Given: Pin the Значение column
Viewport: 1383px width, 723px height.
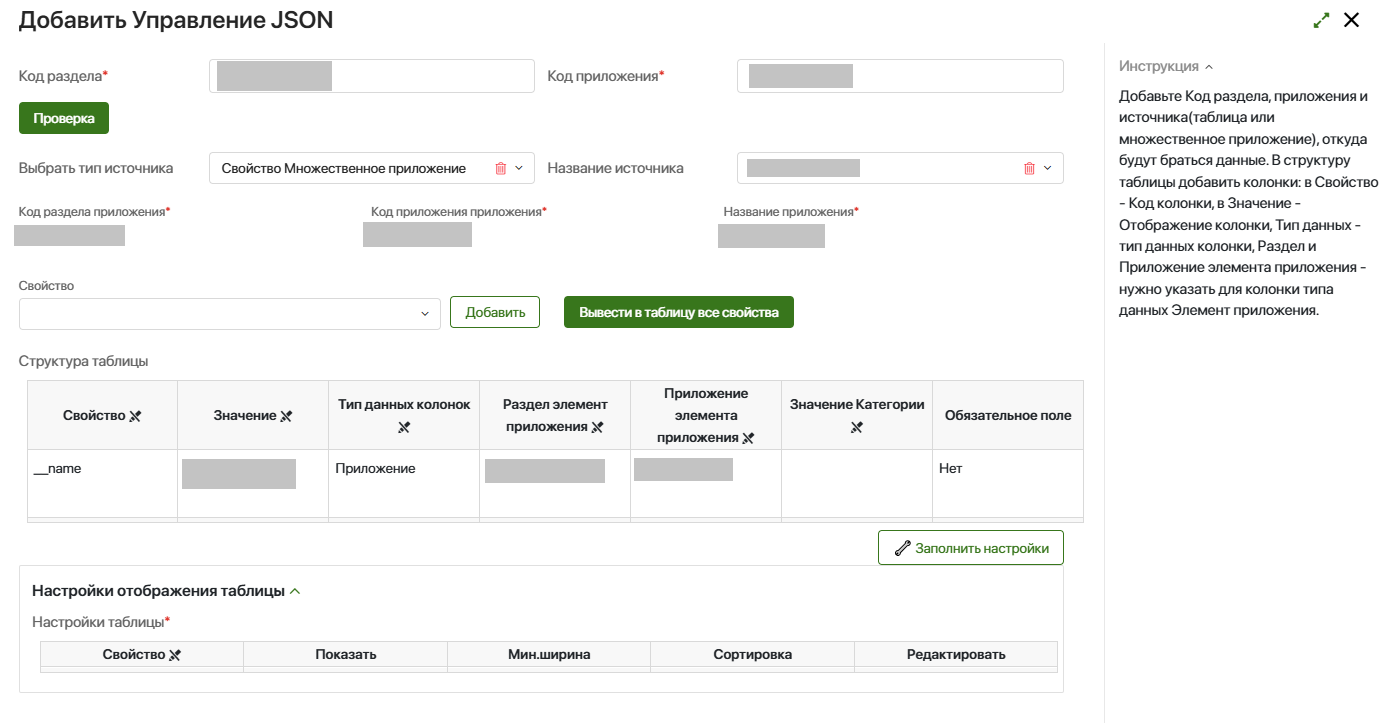Looking at the screenshot, I should coord(286,416).
